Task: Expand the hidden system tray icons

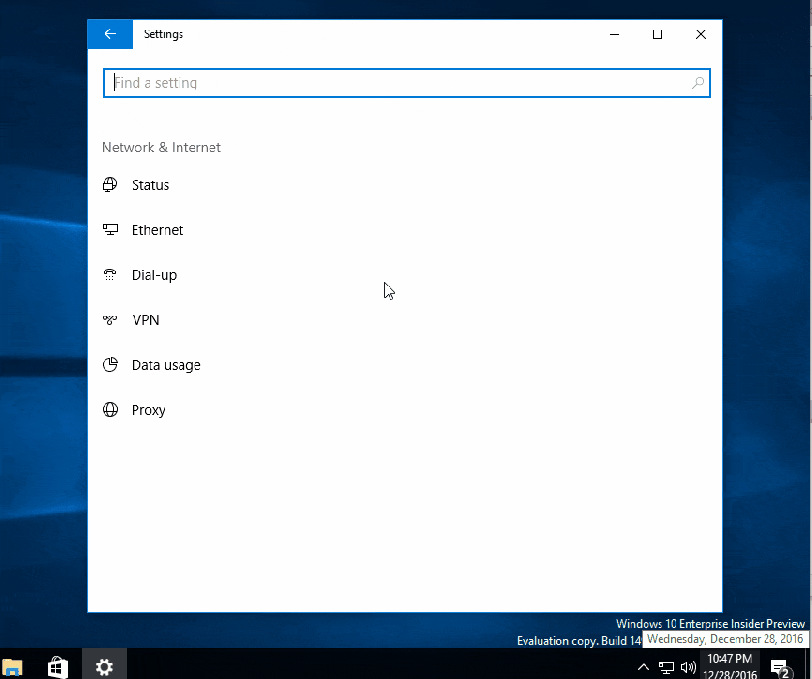Action: pos(644,667)
